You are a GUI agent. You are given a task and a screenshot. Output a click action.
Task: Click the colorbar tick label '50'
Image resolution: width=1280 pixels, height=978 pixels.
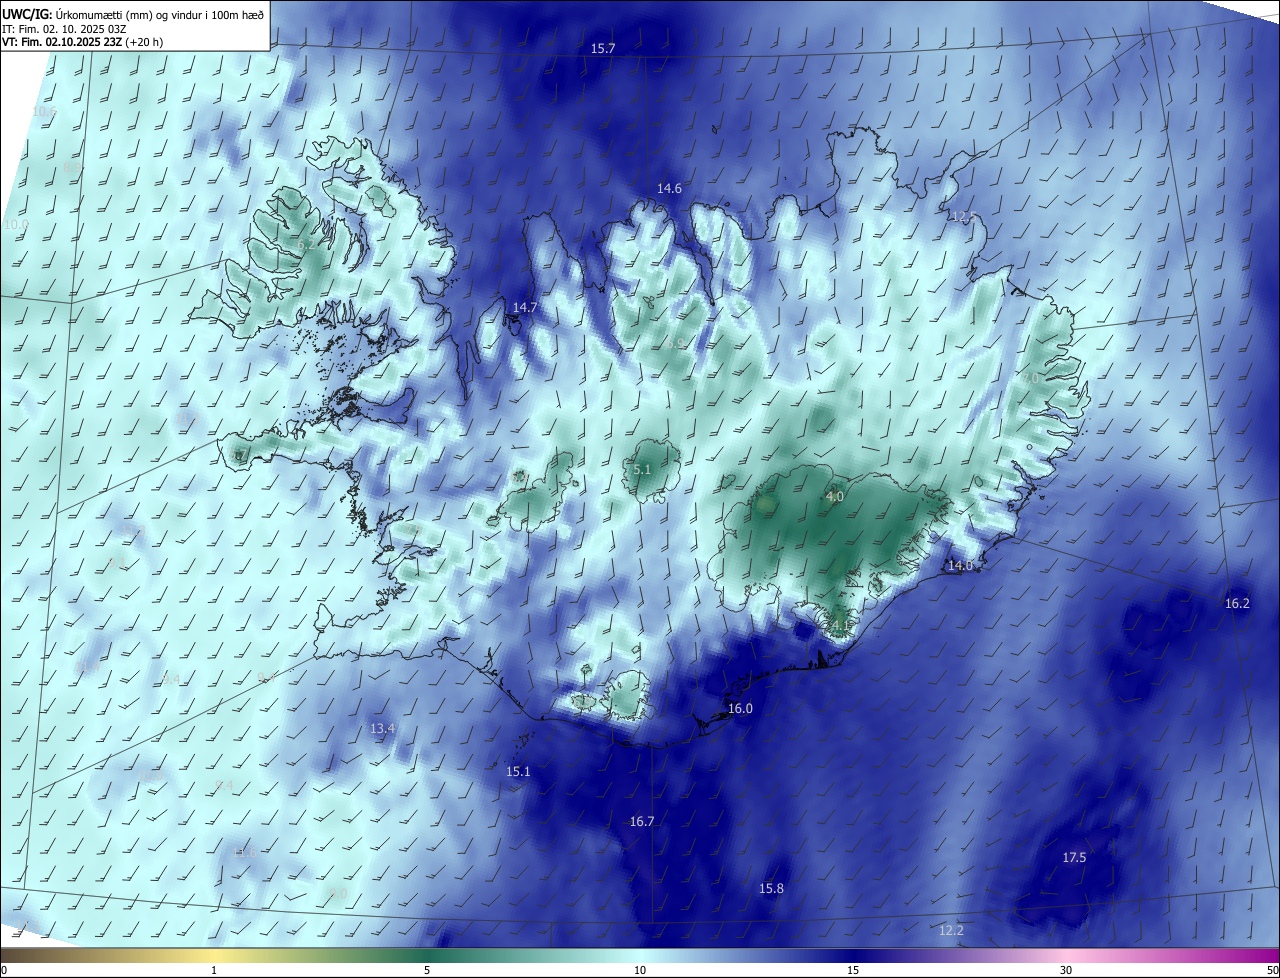1272,971
